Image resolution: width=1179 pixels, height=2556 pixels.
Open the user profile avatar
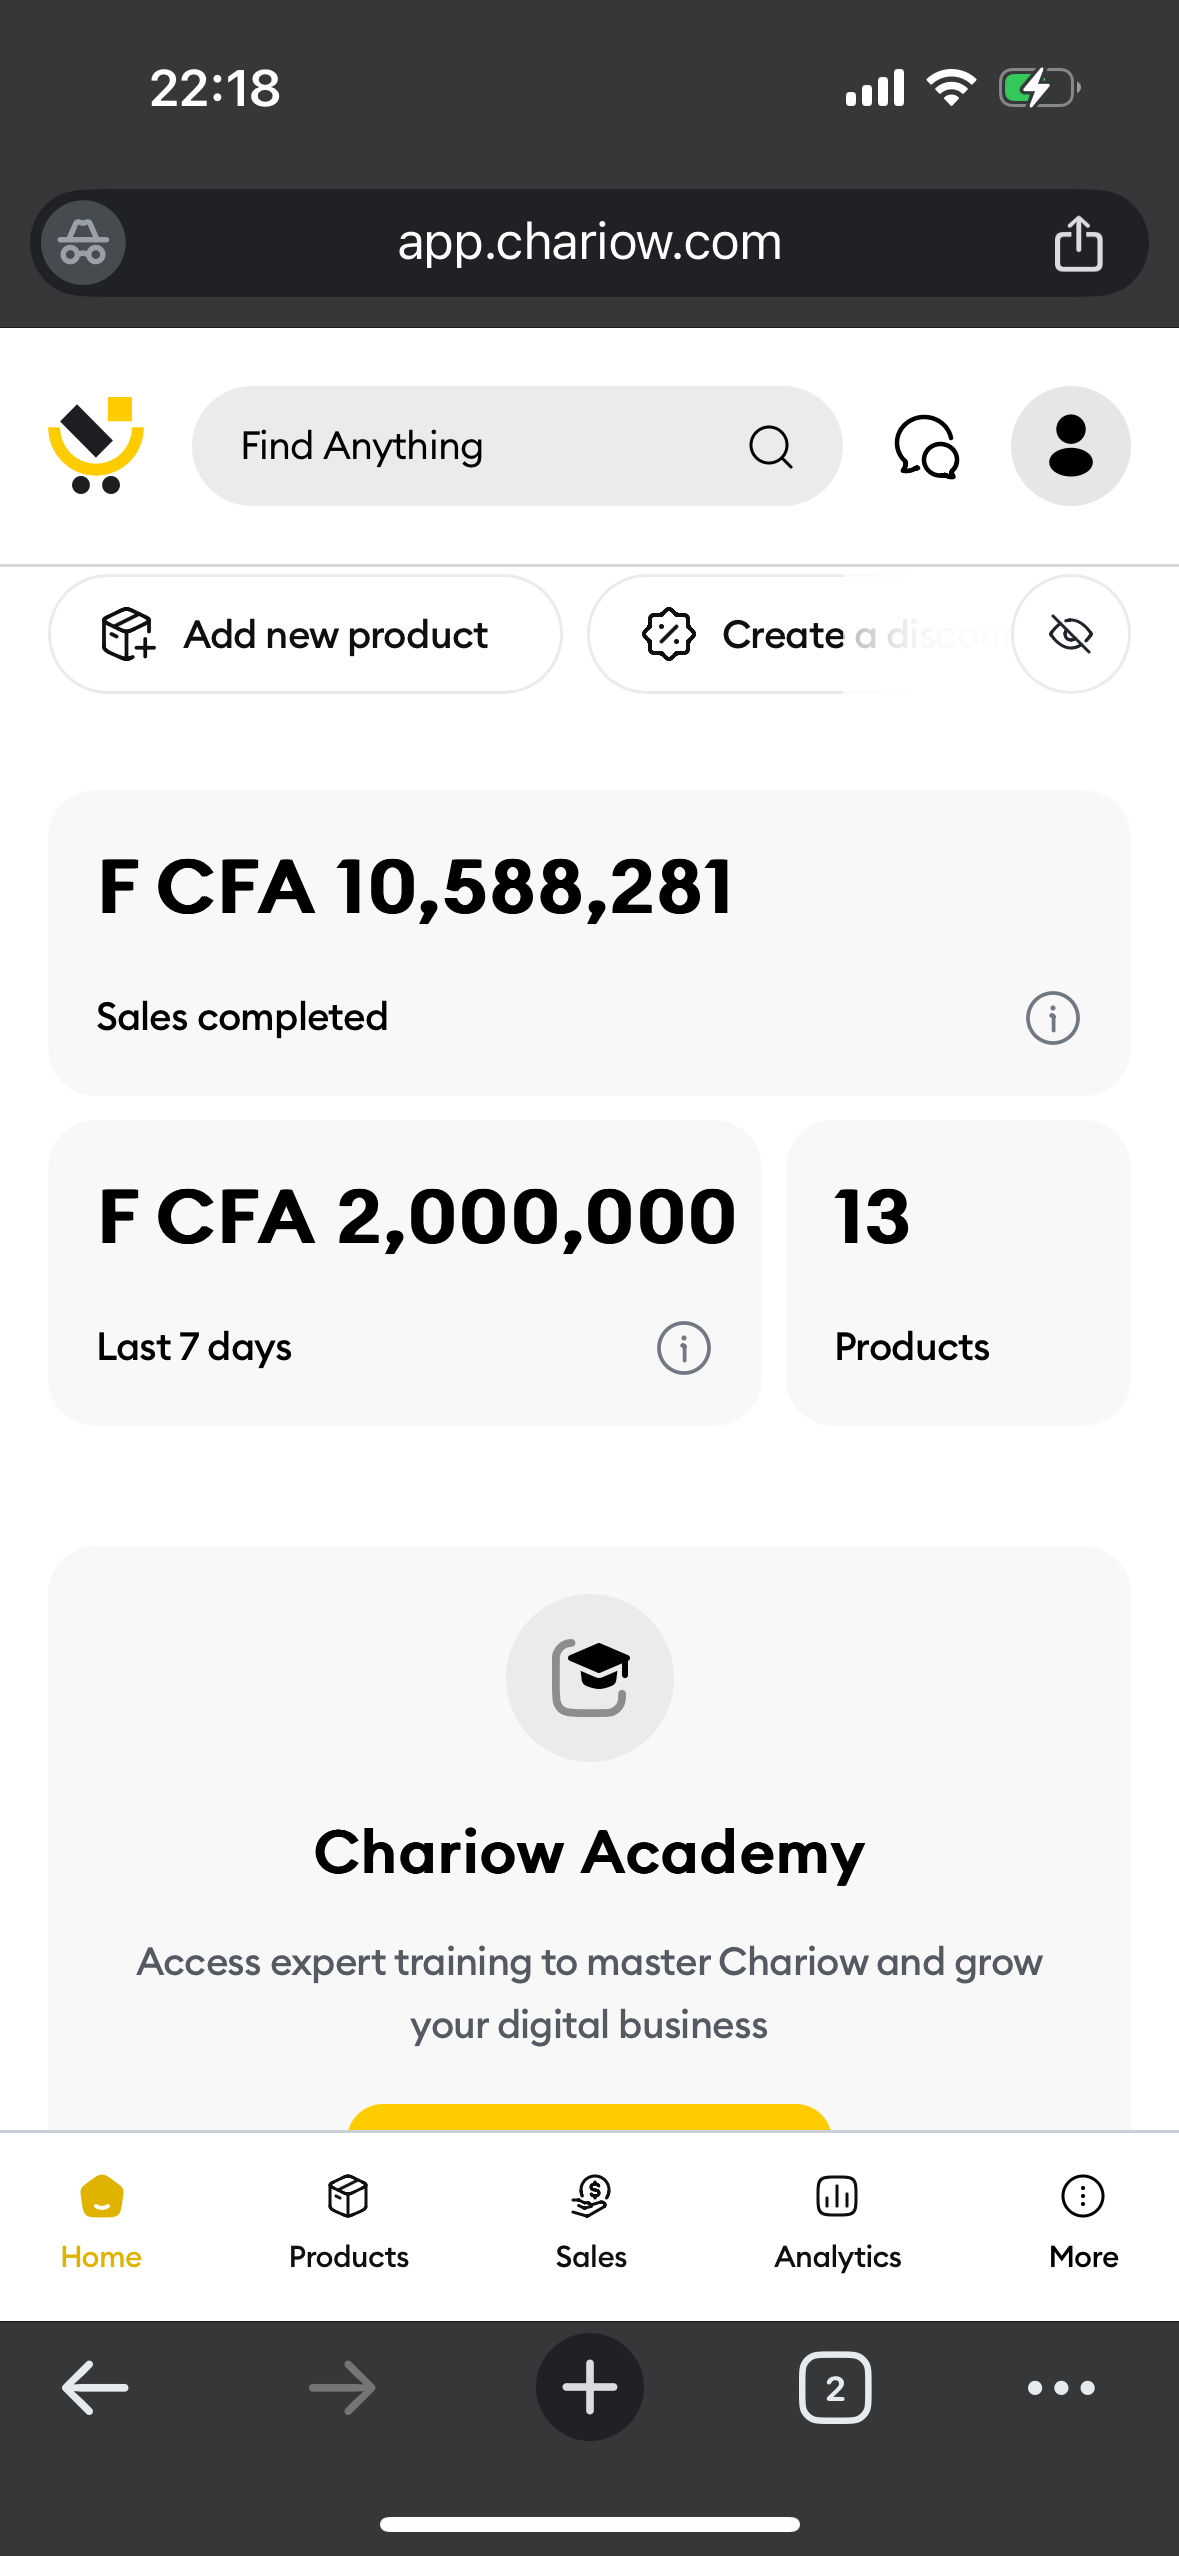pyautogui.click(x=1070, y=446)
